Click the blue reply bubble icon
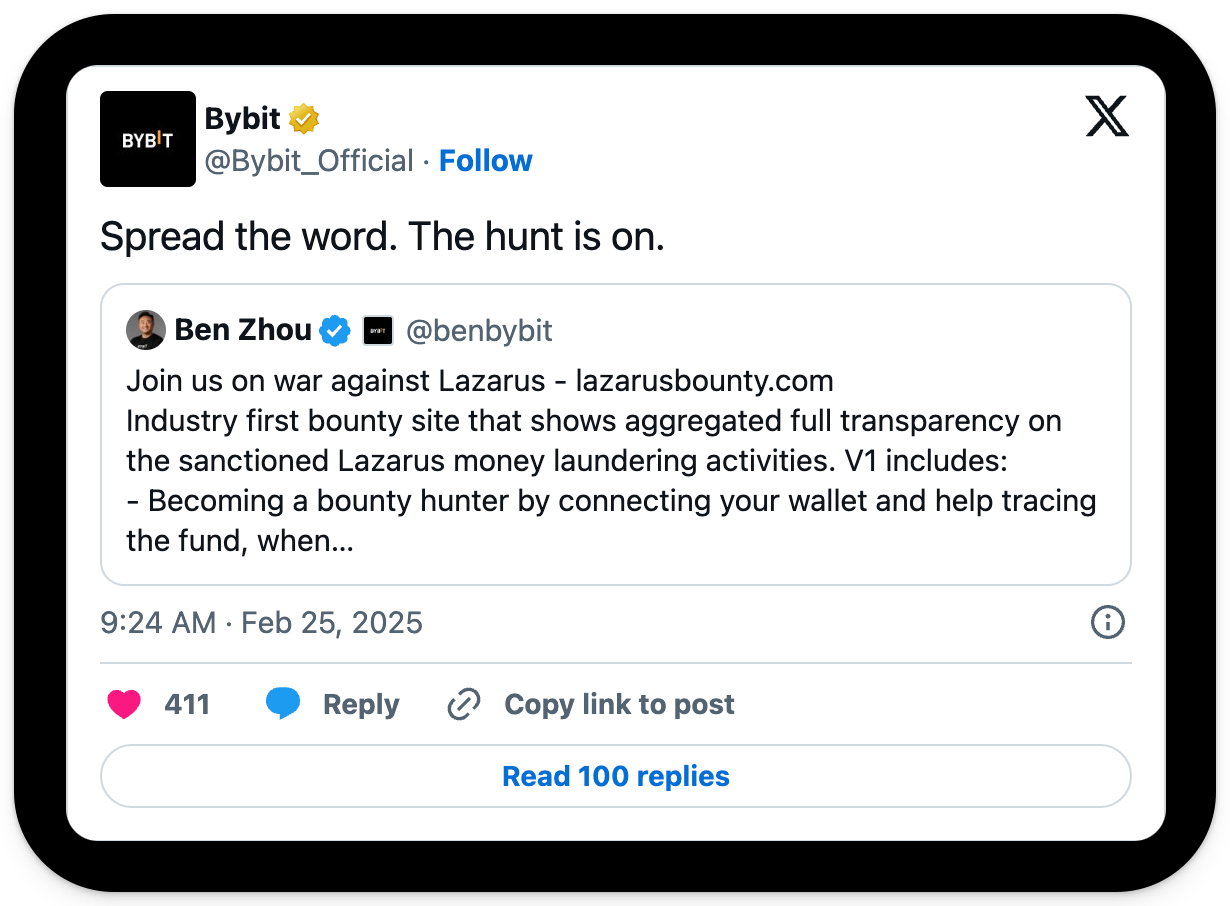Viewport: 1230px width, 906px height. coord(283,704)
